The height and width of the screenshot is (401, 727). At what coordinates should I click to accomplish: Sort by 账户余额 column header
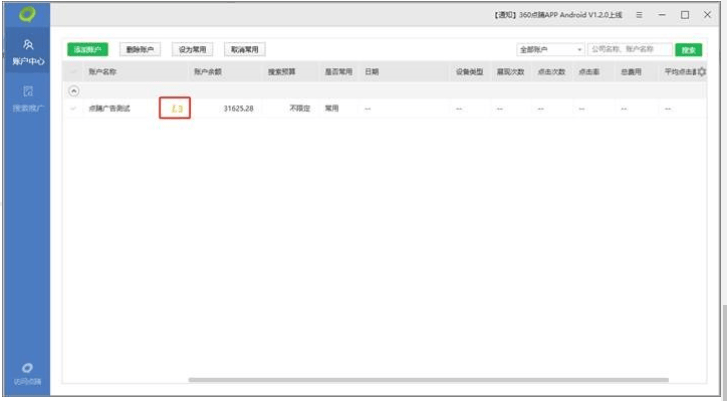(x=208, y=72)
